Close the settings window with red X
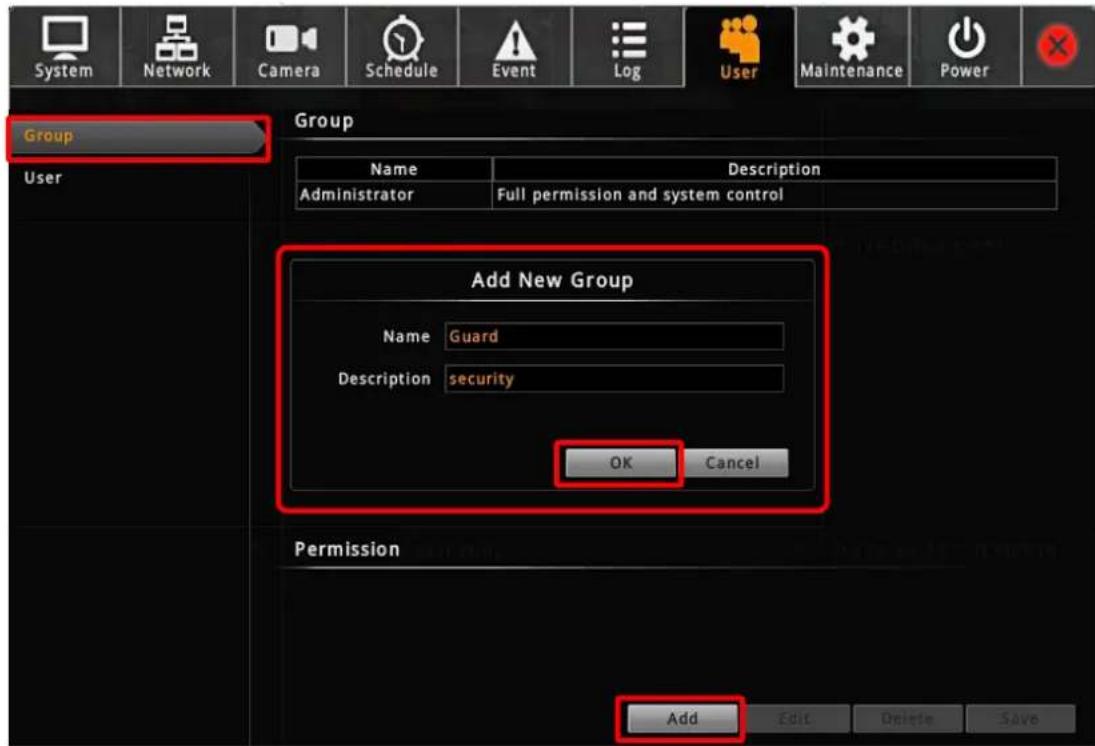Screen dimensions: 1095x746 [1057, 46]
